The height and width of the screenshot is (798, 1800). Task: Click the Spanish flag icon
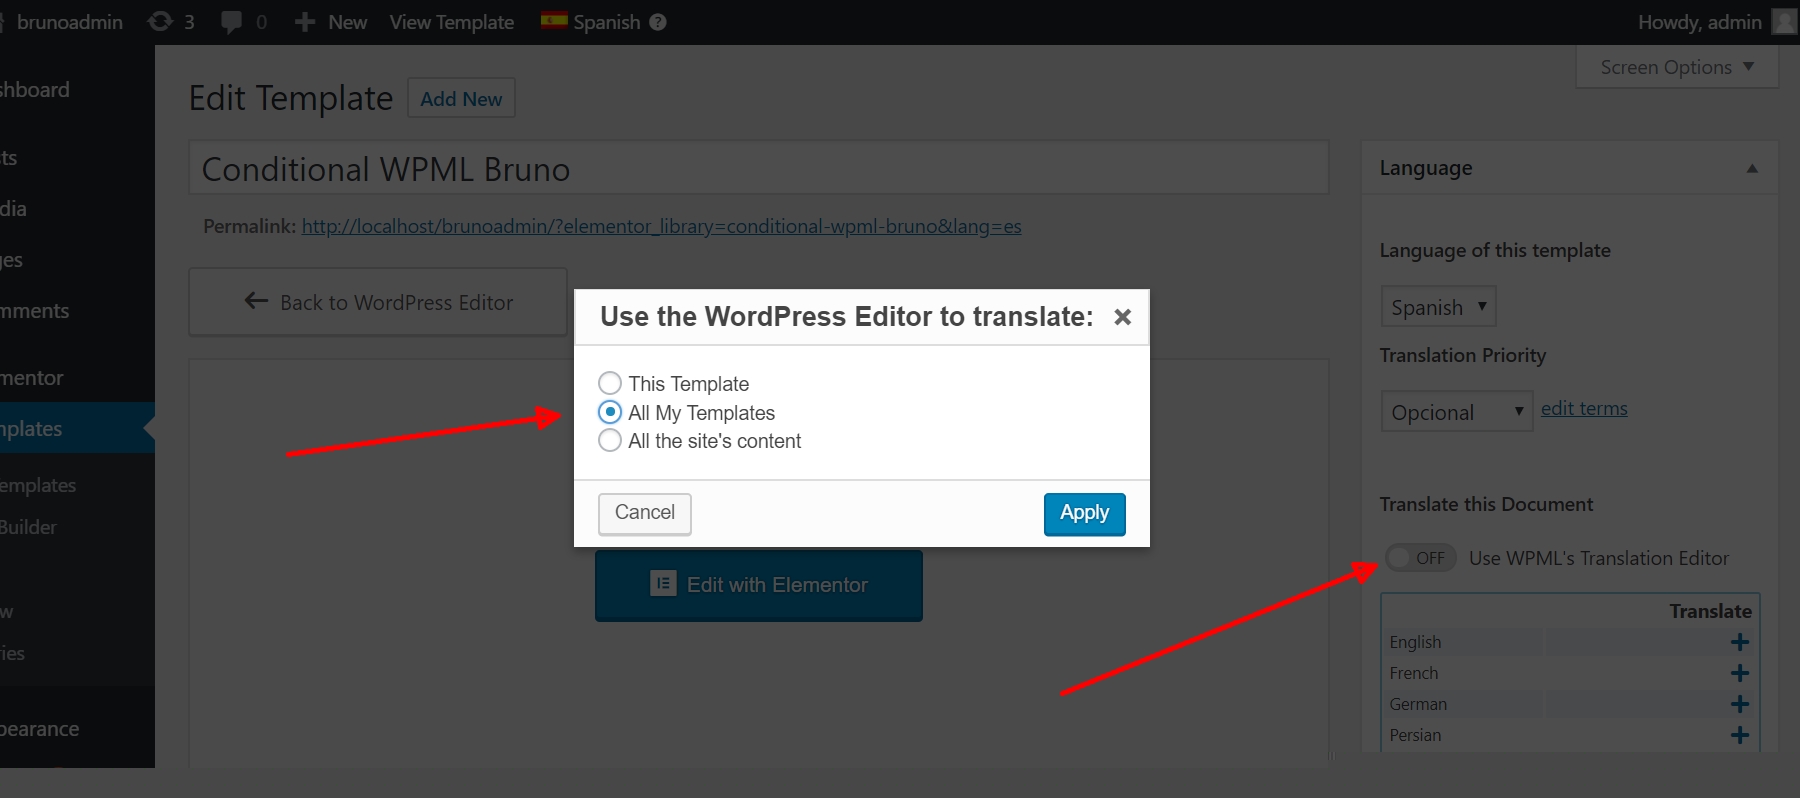(554, 20)
